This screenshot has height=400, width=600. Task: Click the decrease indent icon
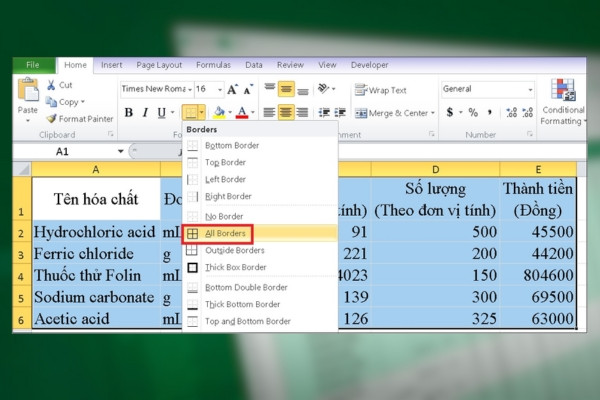coord(324,113)
